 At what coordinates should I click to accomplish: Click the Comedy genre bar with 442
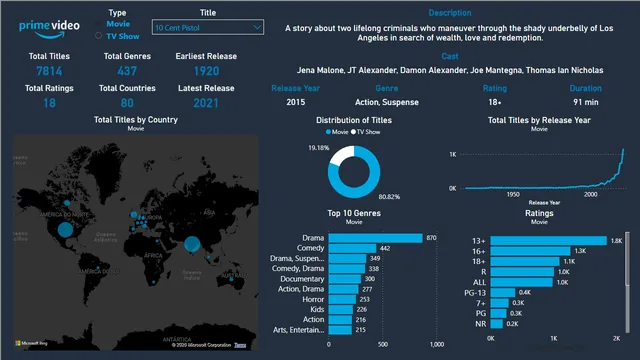coord(352,248)
